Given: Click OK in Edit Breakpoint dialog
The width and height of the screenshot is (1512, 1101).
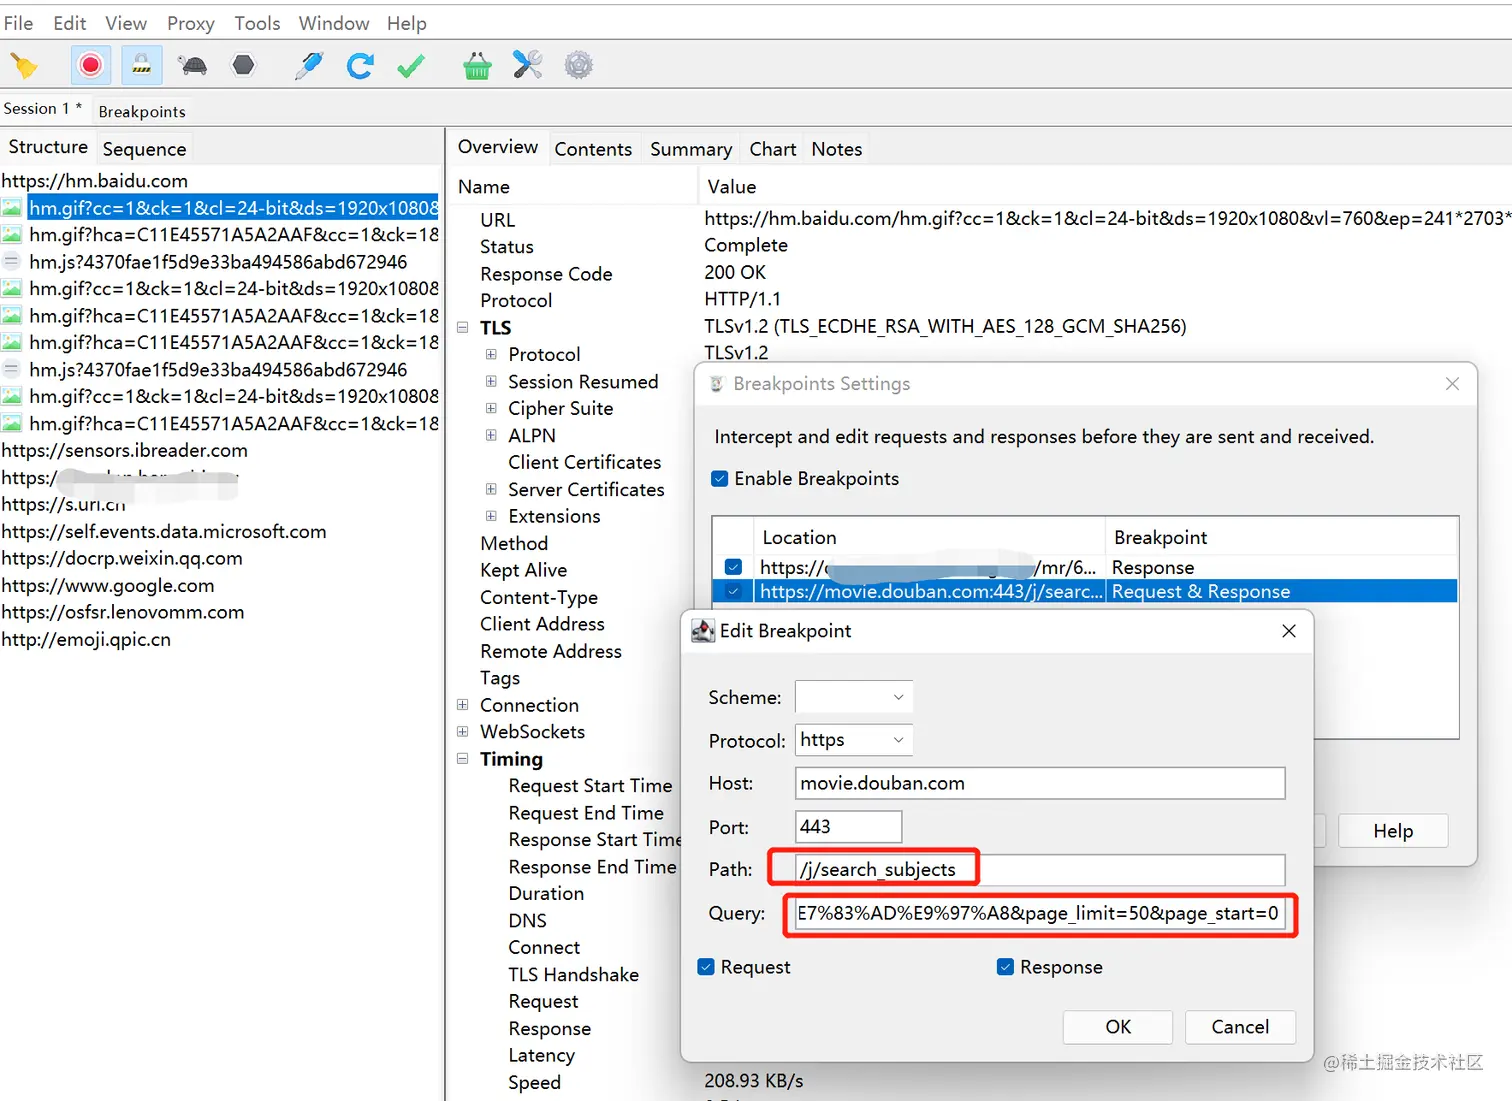Looking at the screenshot, I should [x=1118, y=1027].
